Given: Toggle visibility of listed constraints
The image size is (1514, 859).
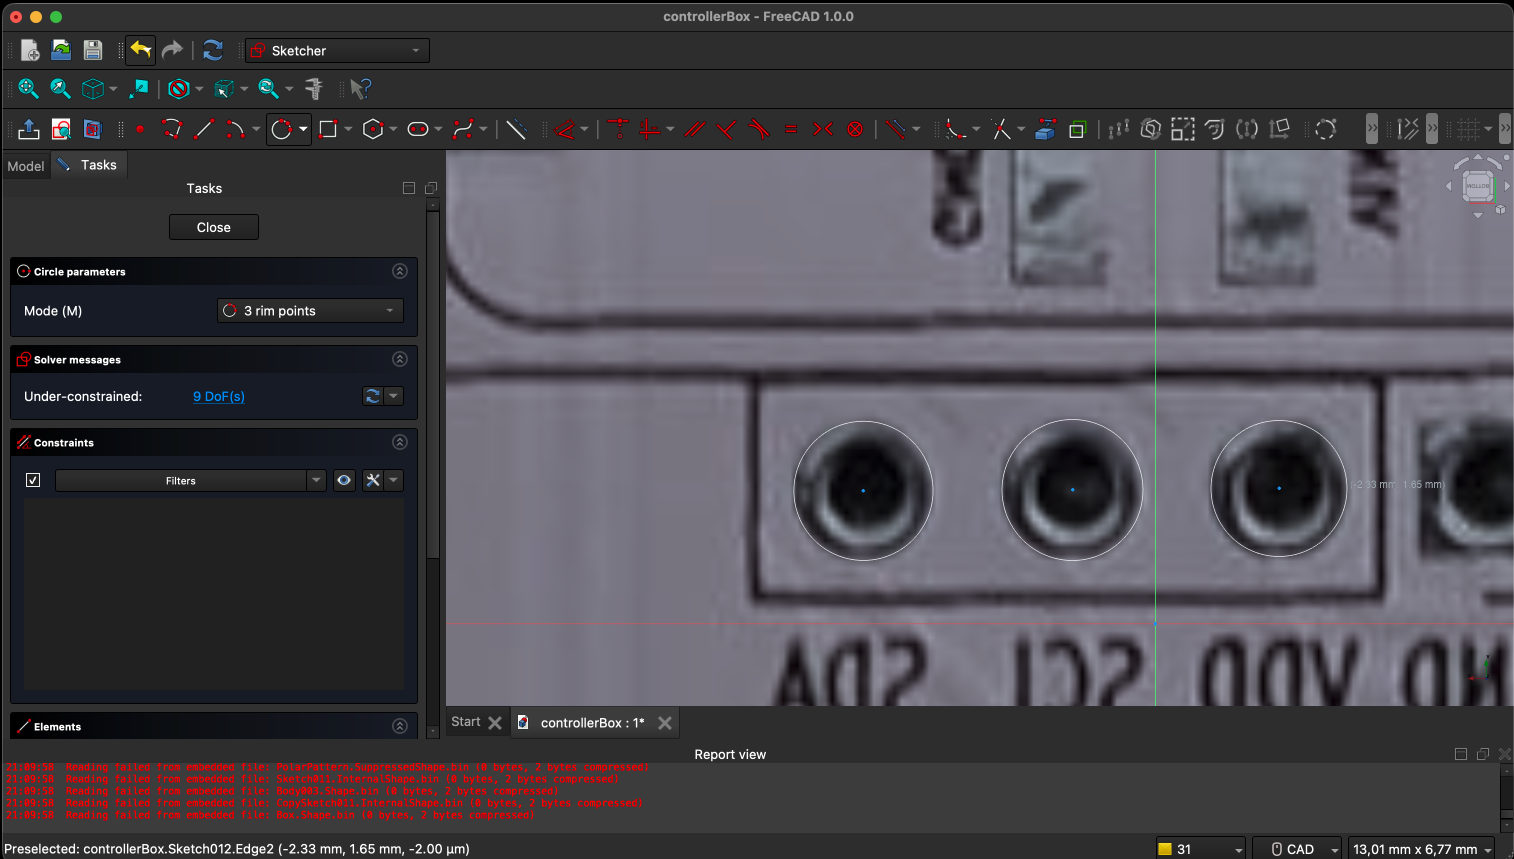Looking at the screenshot, I should (x=344, y=480).
